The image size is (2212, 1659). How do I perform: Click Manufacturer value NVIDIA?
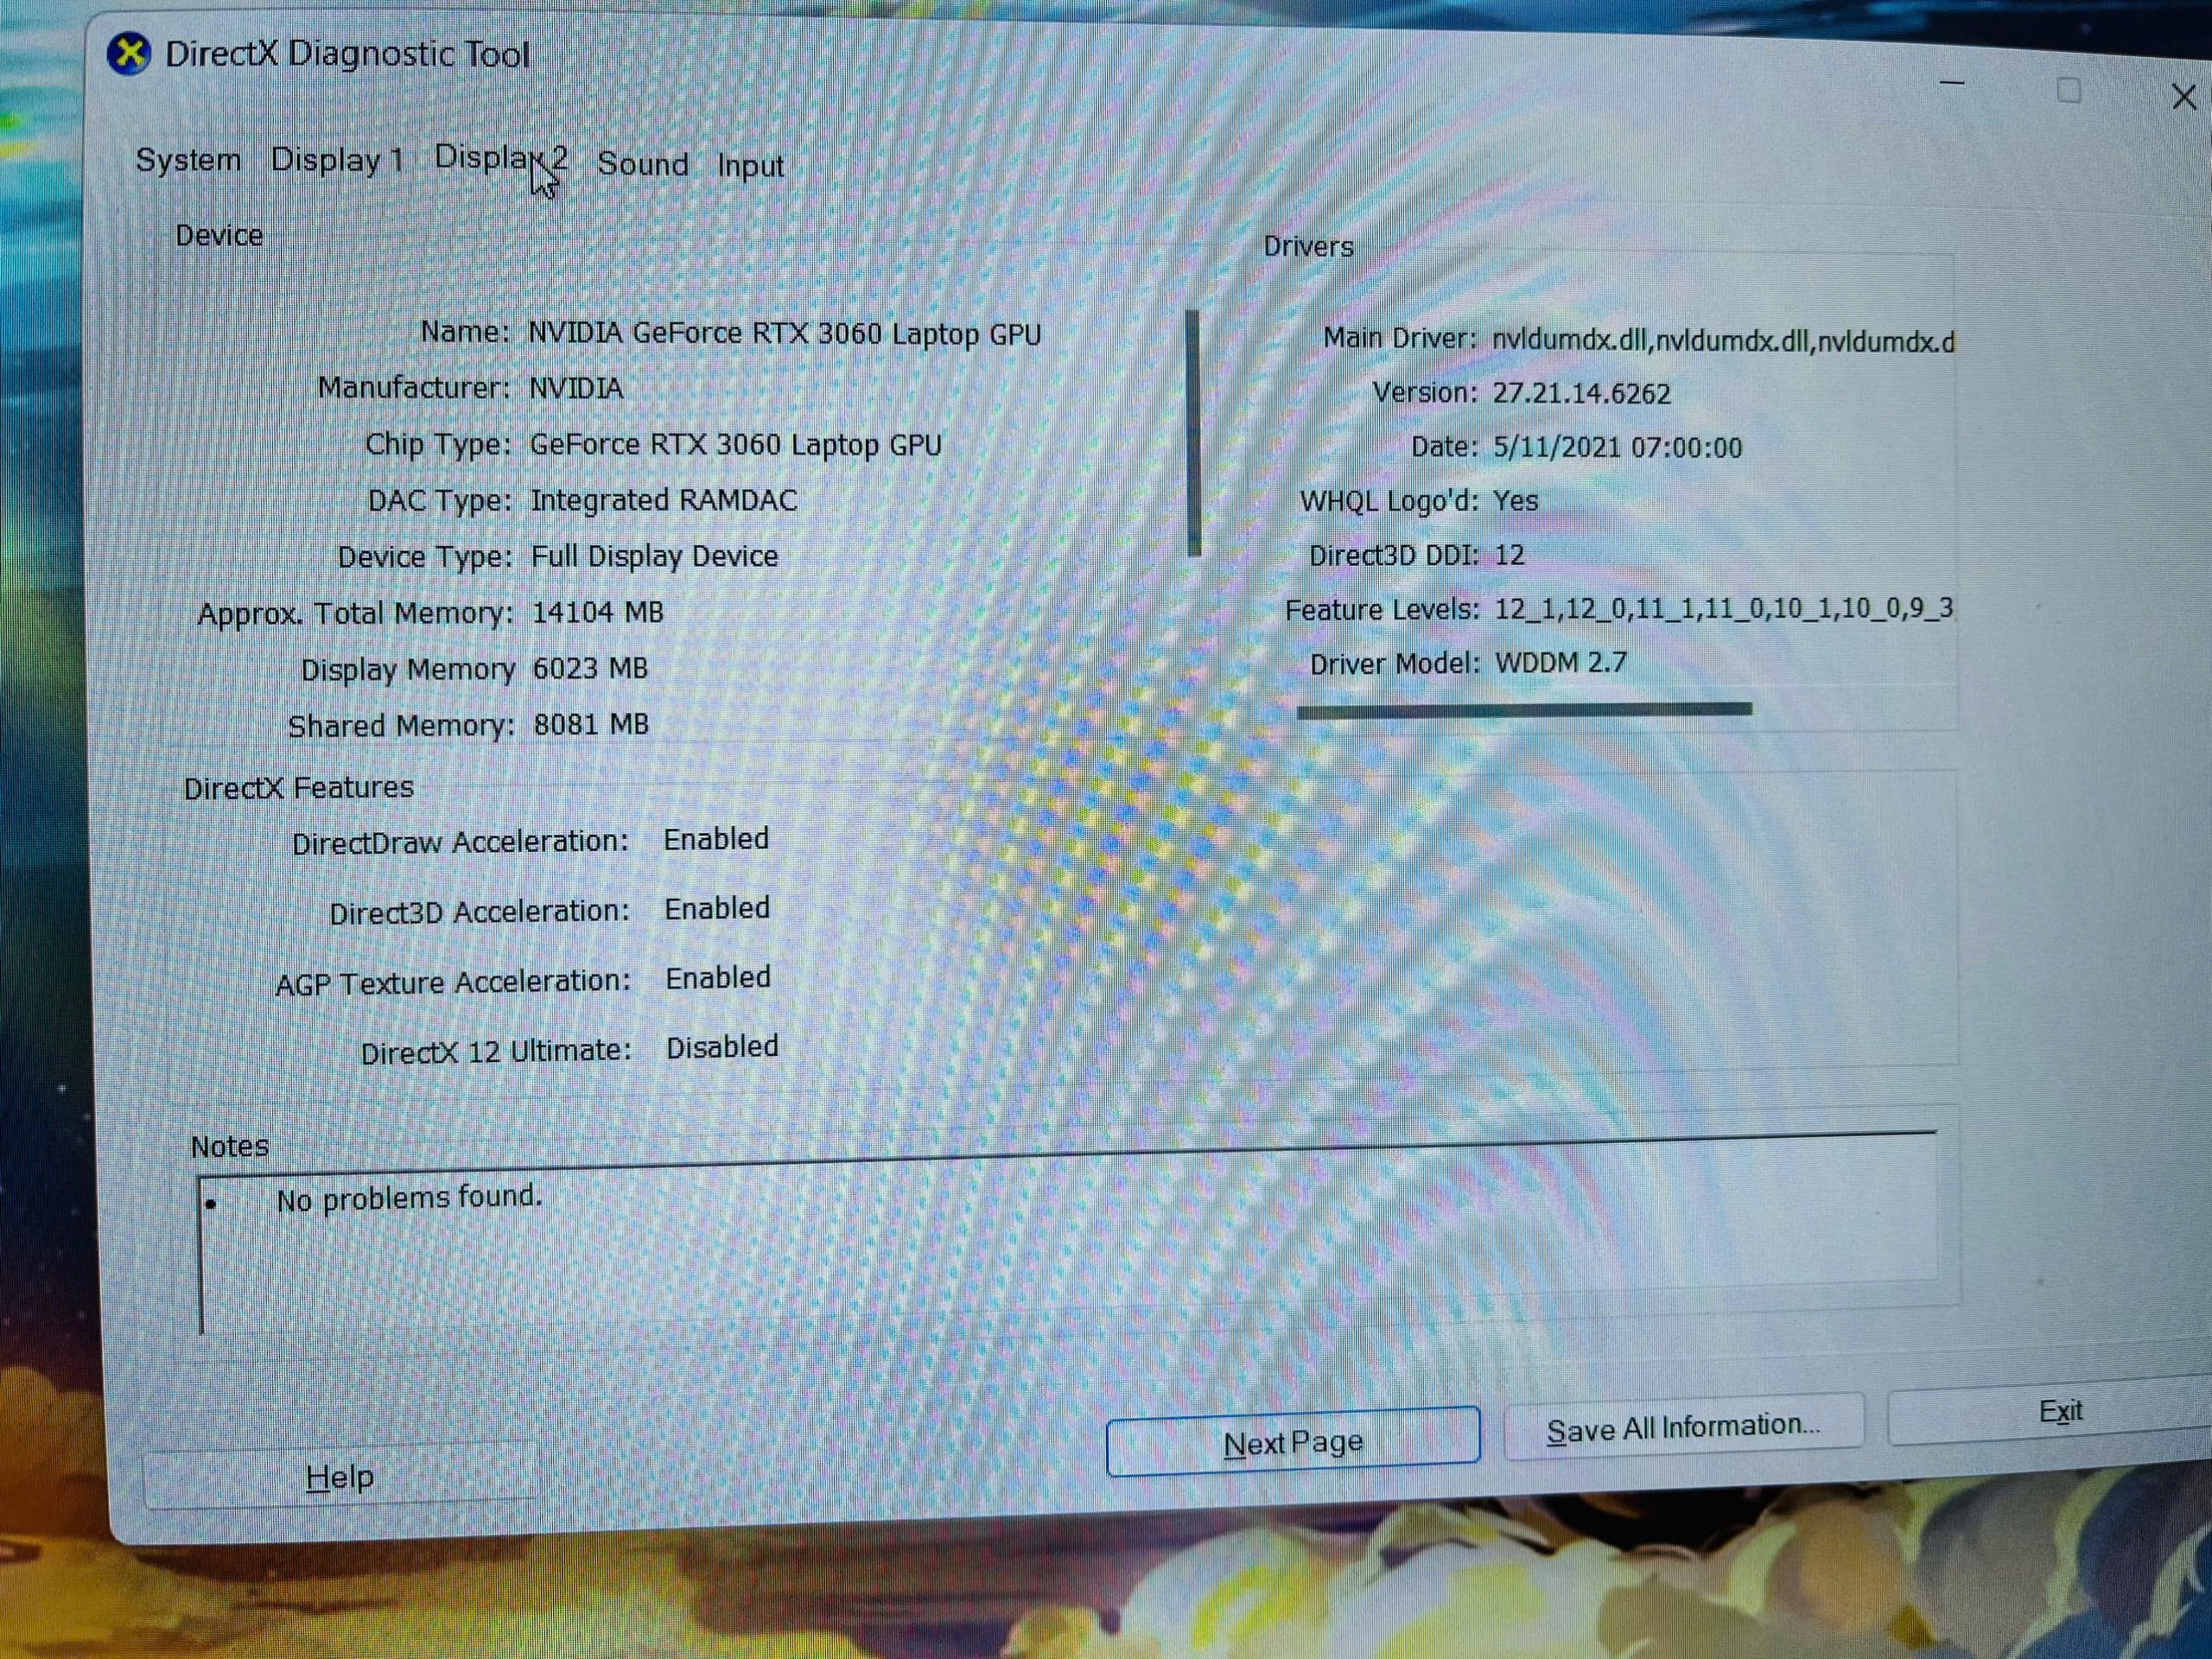pos(576,388)
